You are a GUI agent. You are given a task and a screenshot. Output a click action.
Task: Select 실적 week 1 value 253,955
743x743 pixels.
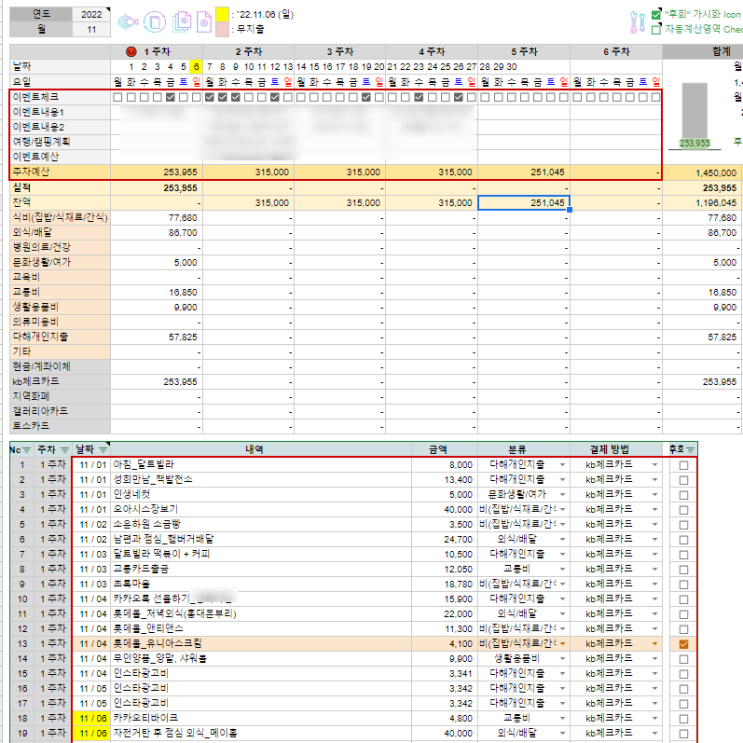pyautogui.click(x=156, y=188)
